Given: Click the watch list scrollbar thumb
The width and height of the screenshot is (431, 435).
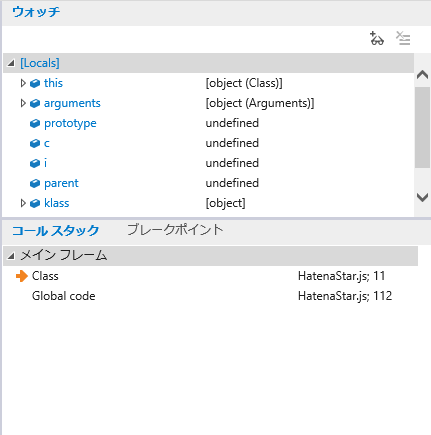Looking at the screenshot, I should (x=422, y=127).
